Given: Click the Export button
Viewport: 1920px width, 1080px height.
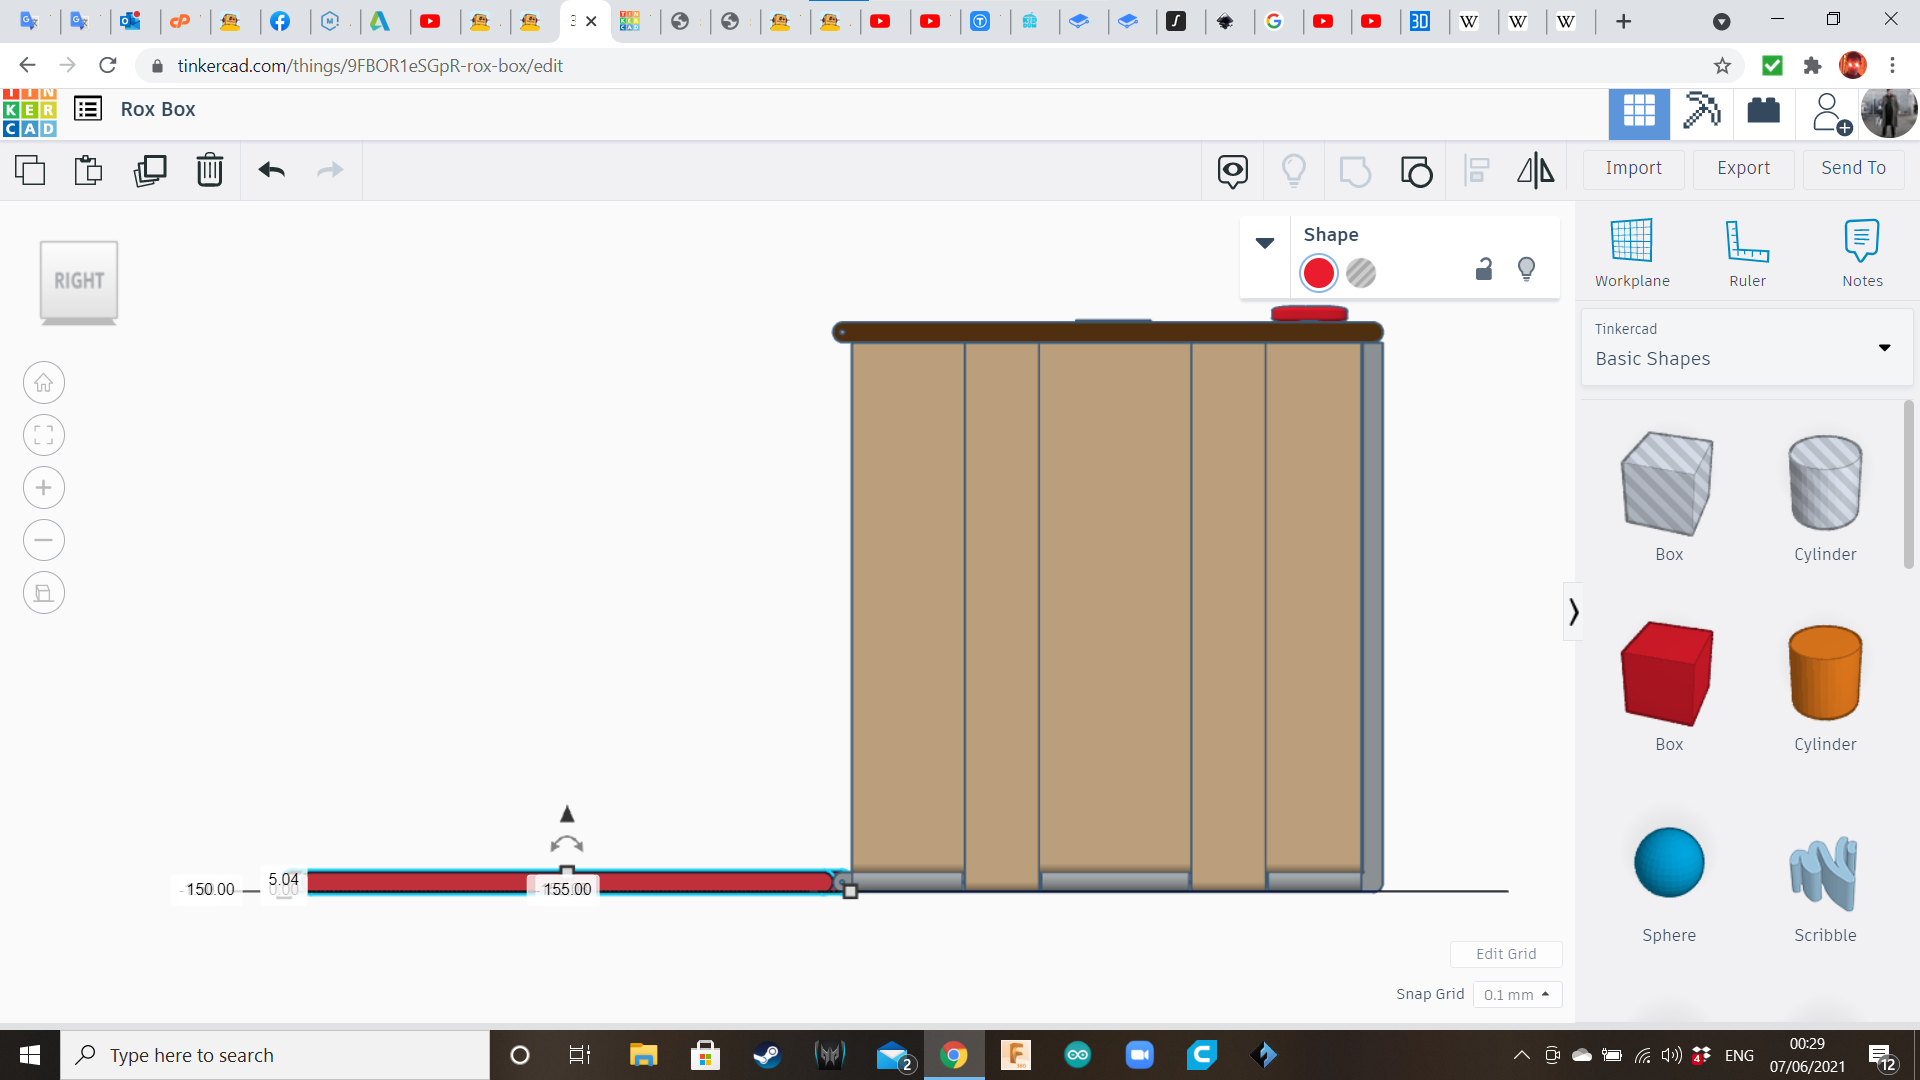Looking at the screenshot, I should click(1743, 168).
